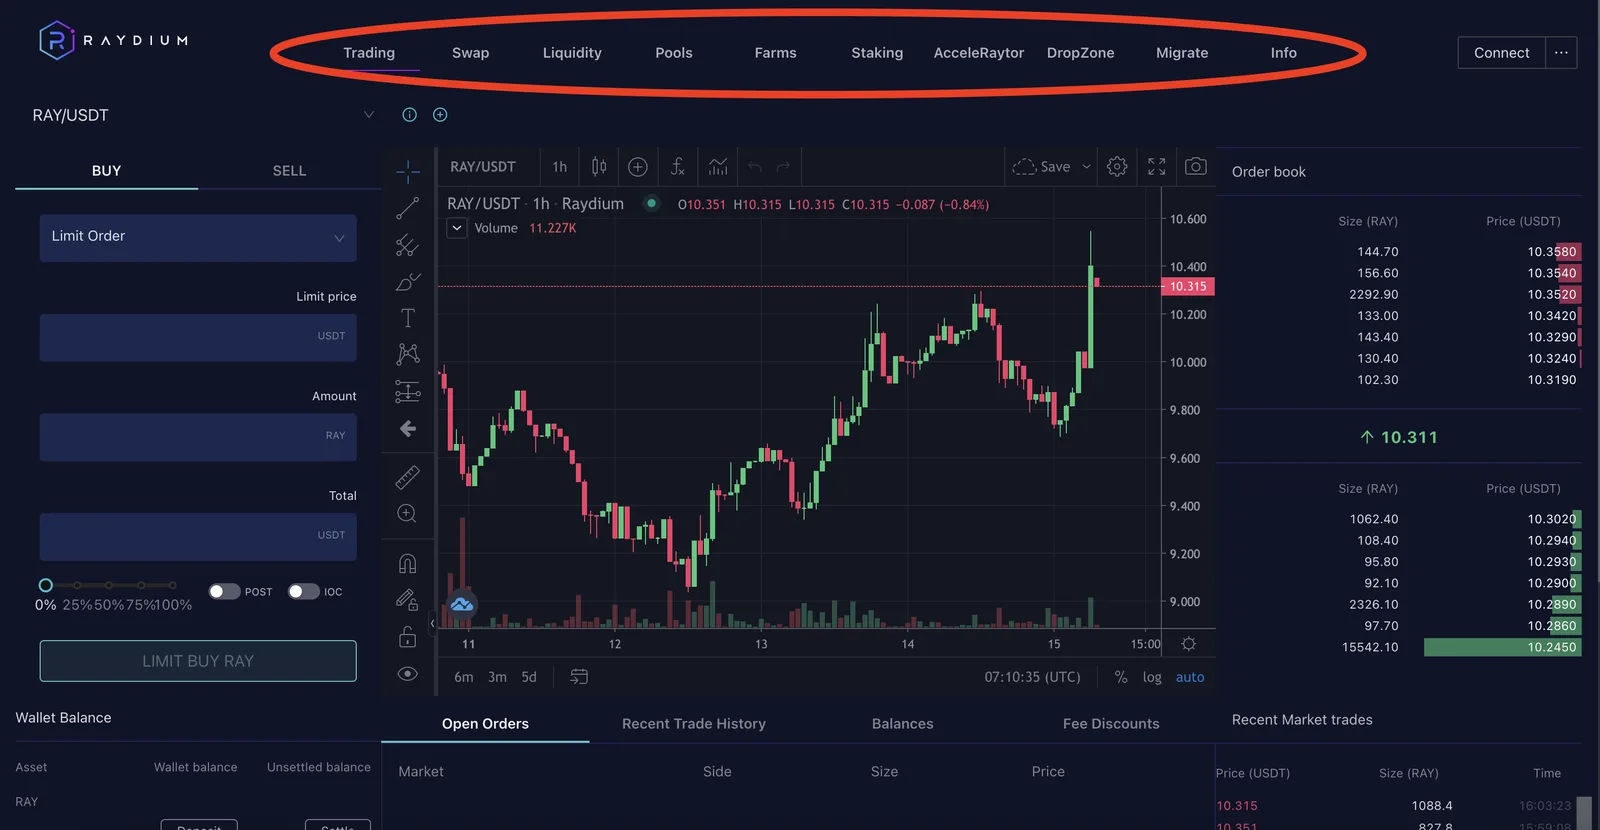
Task: Select the forecasting and measurement tool
Action: (x=408, y=391)
